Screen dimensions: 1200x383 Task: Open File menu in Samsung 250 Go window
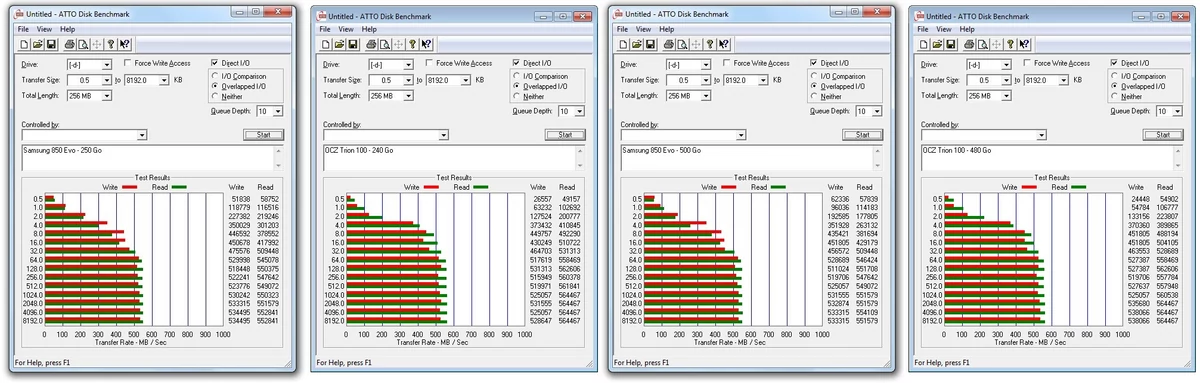[x=23, y=29]
